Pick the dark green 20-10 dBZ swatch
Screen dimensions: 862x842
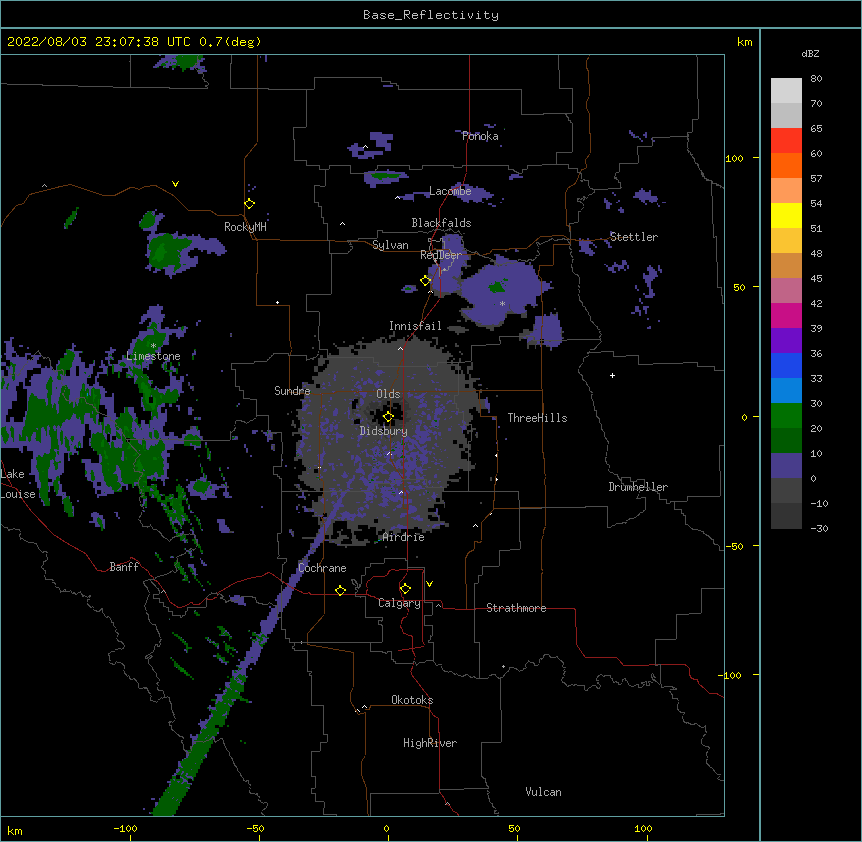pos(786,441)
